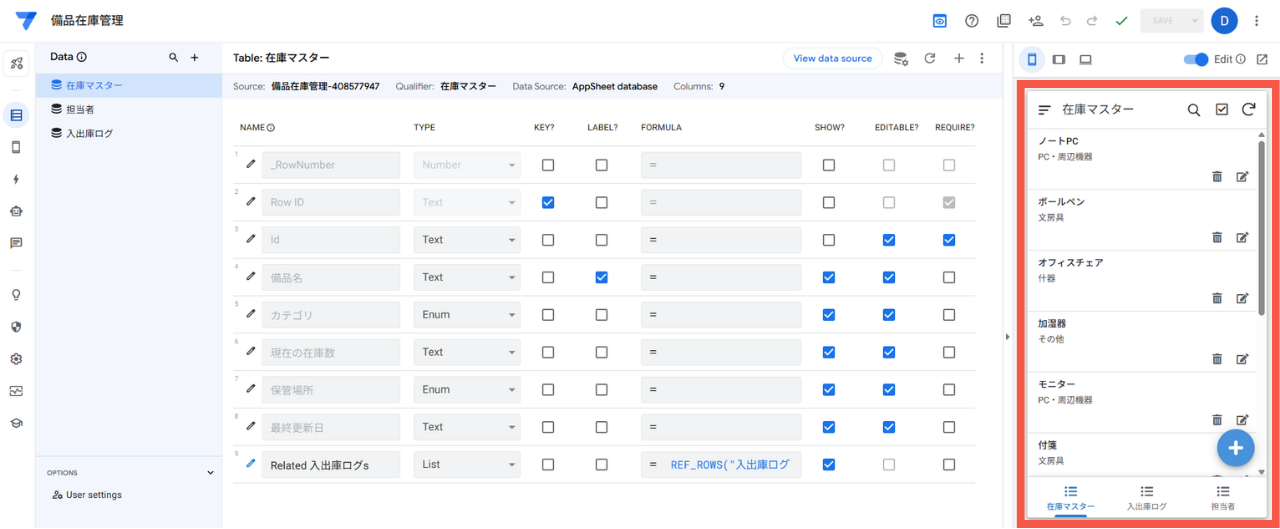The image size is (1280, 529).
Task: Check KEY checkbox for Id column
Action: 548,240
